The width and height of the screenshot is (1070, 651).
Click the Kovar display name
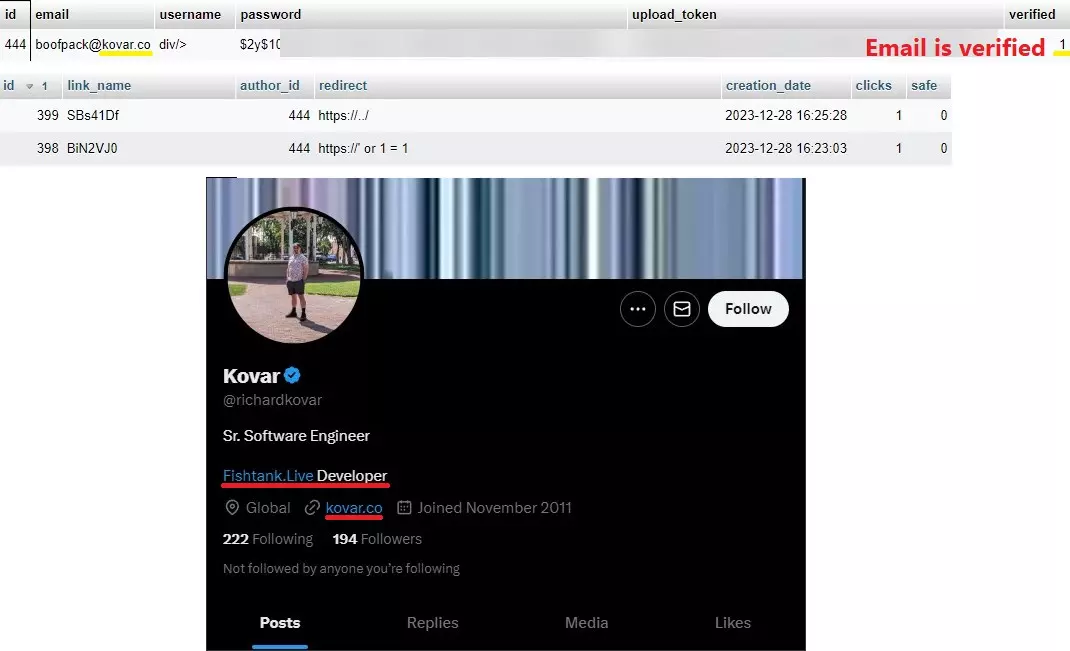coord(251,376)
